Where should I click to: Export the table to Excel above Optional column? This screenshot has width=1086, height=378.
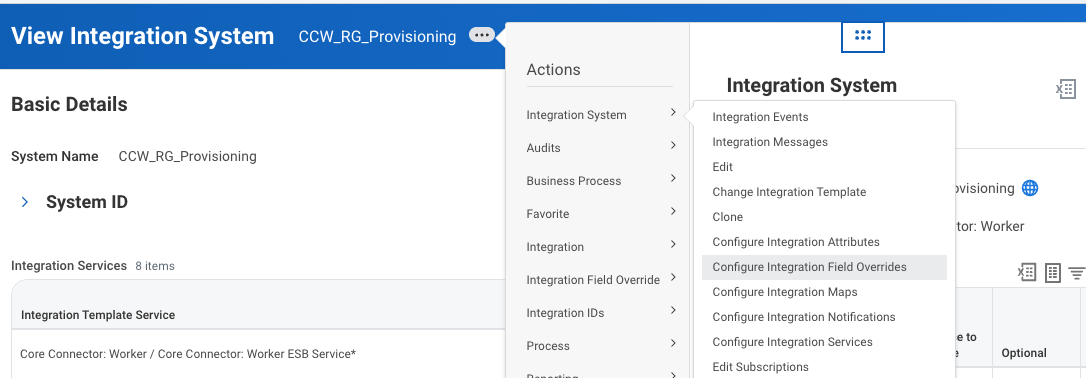click(x=1026, y=273)
